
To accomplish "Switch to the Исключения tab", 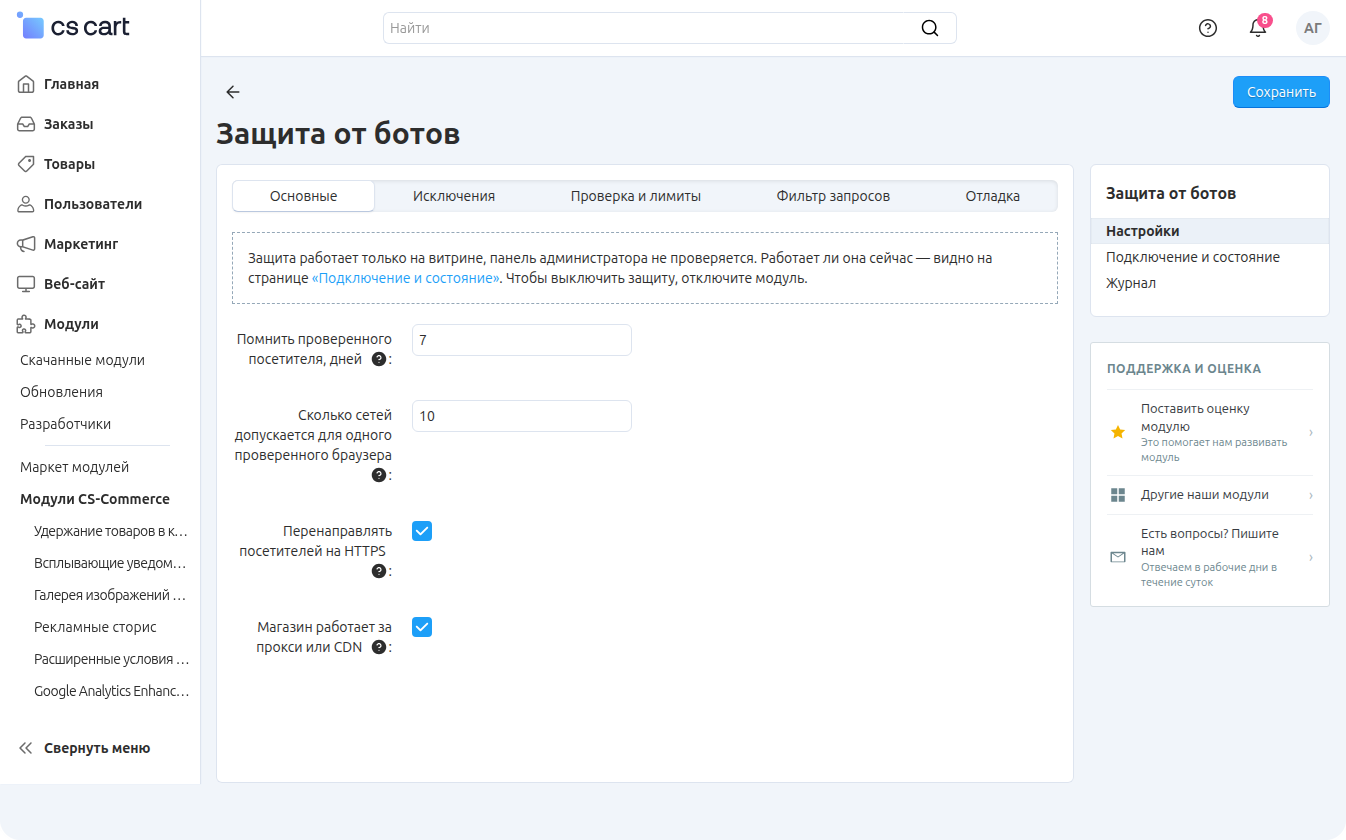I will (x=454, y=196).
